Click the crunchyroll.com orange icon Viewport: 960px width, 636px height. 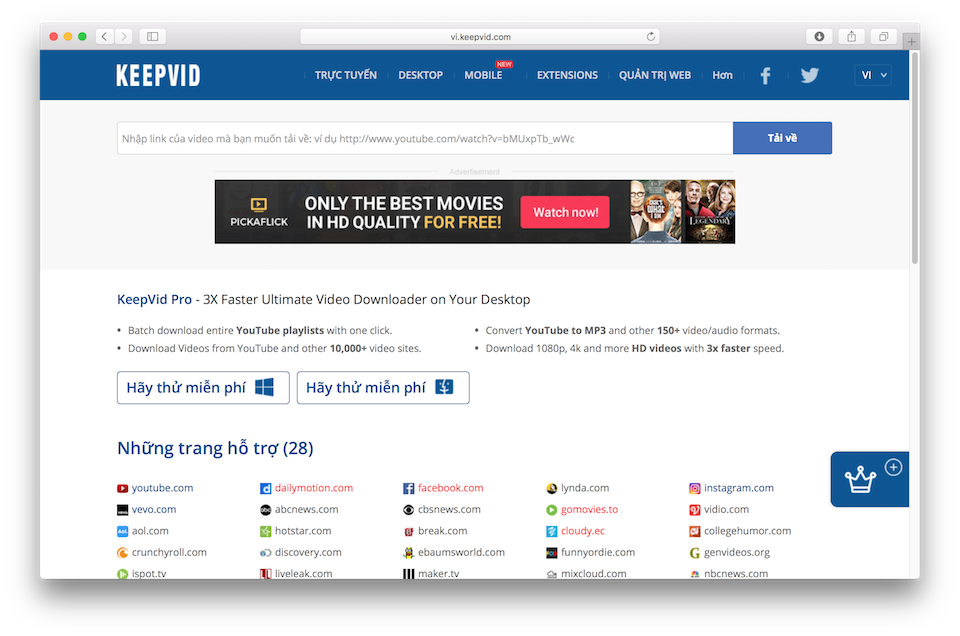[122, 553]
